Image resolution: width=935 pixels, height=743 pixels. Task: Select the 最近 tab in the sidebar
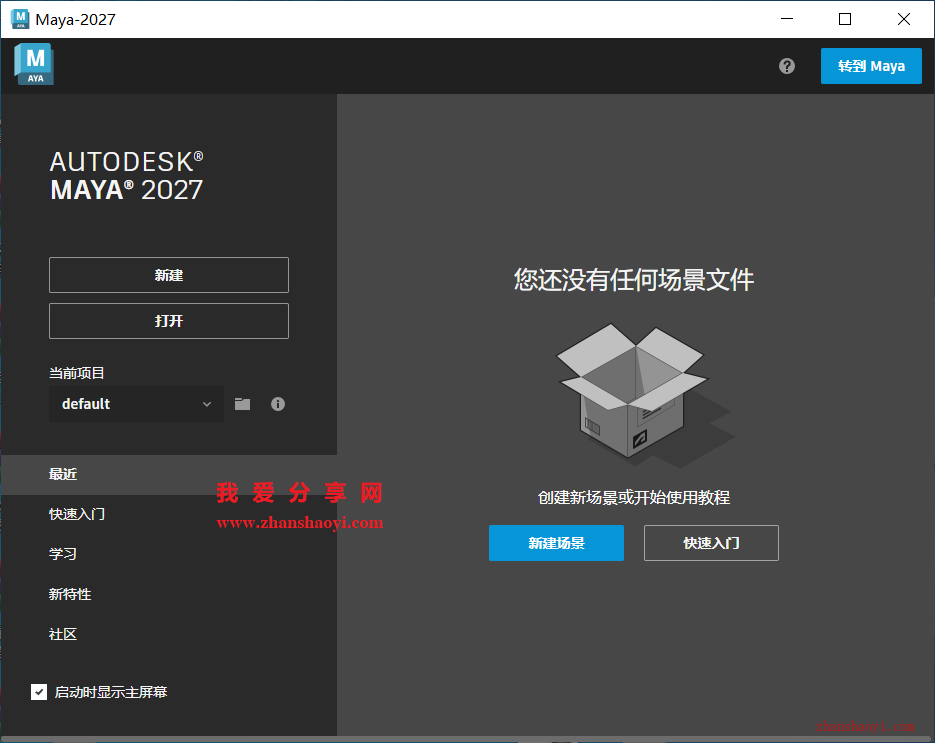pos(64,474)
